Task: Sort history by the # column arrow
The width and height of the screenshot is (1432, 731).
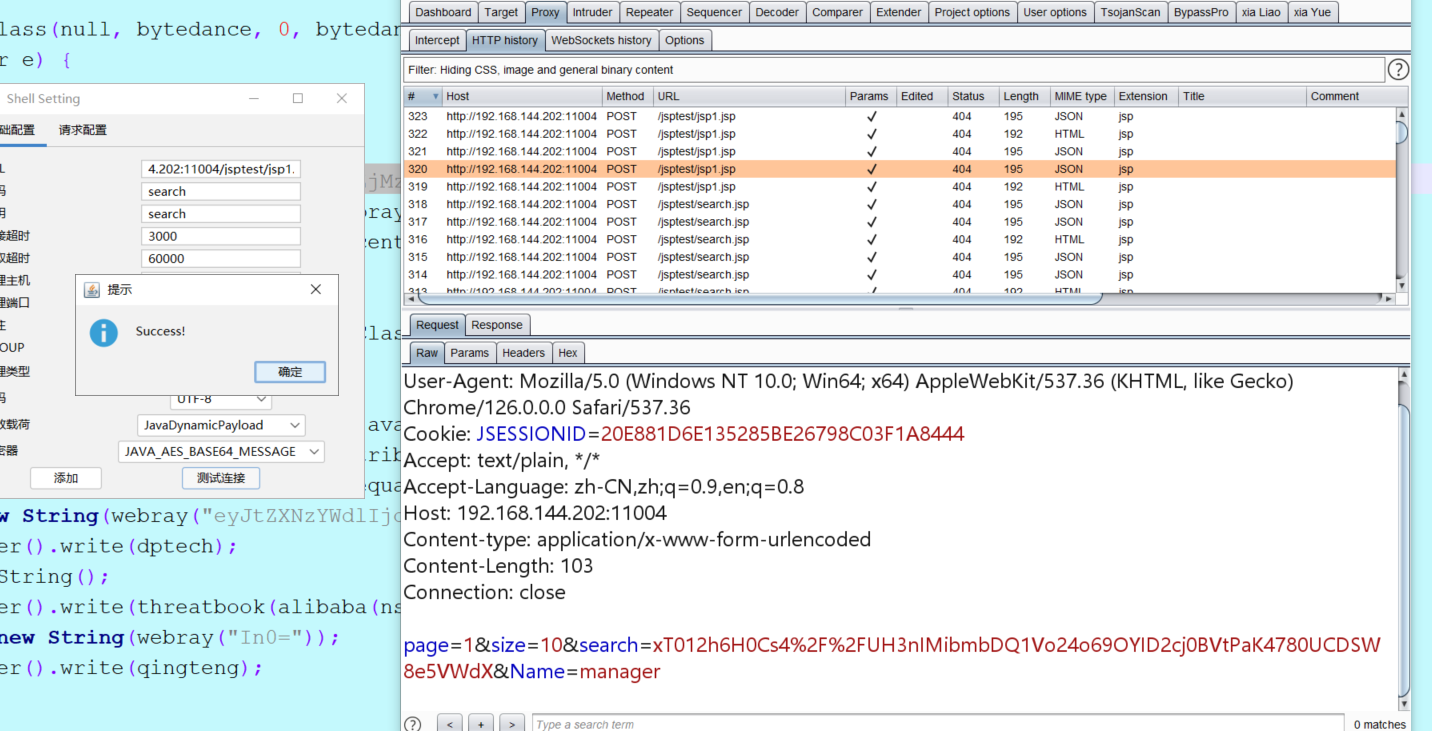Action: tap(435, 97)
